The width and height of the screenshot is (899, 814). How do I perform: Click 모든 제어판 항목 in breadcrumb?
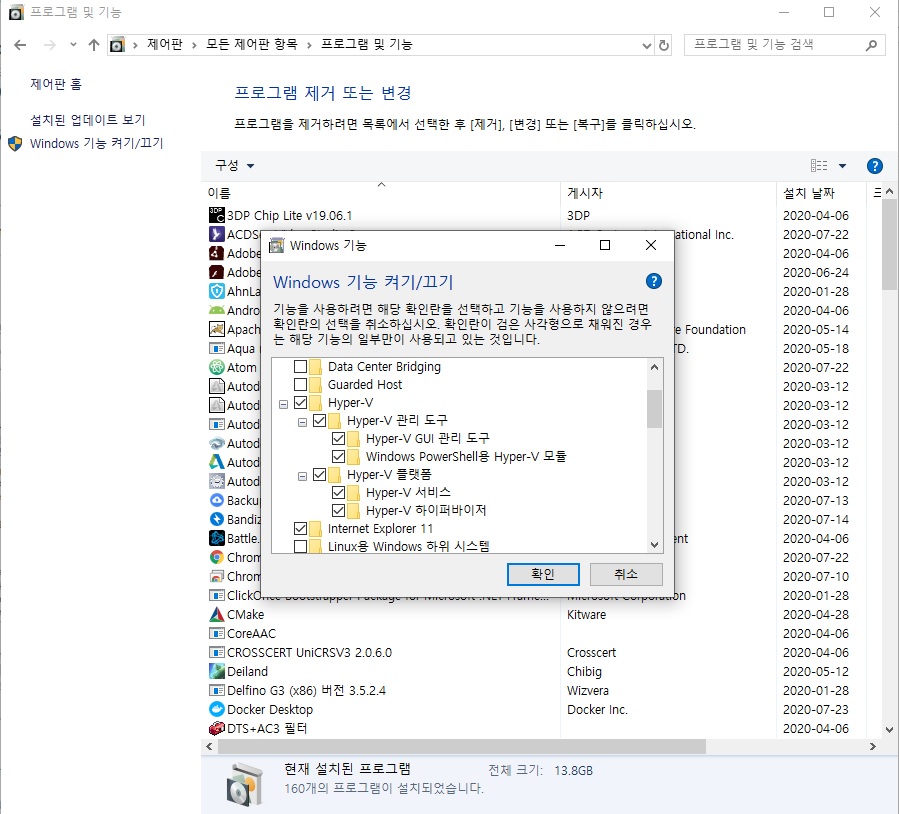coord(252,44)
